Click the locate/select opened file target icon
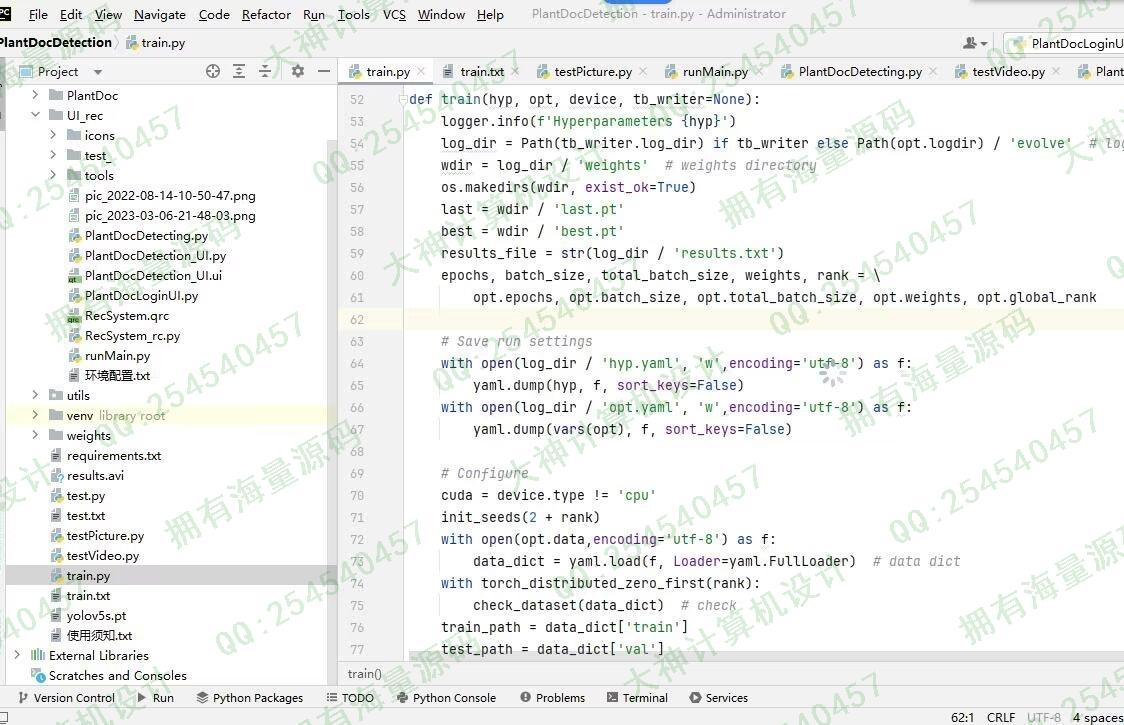Screen dimensions: 1124x725 pos(212,71)
